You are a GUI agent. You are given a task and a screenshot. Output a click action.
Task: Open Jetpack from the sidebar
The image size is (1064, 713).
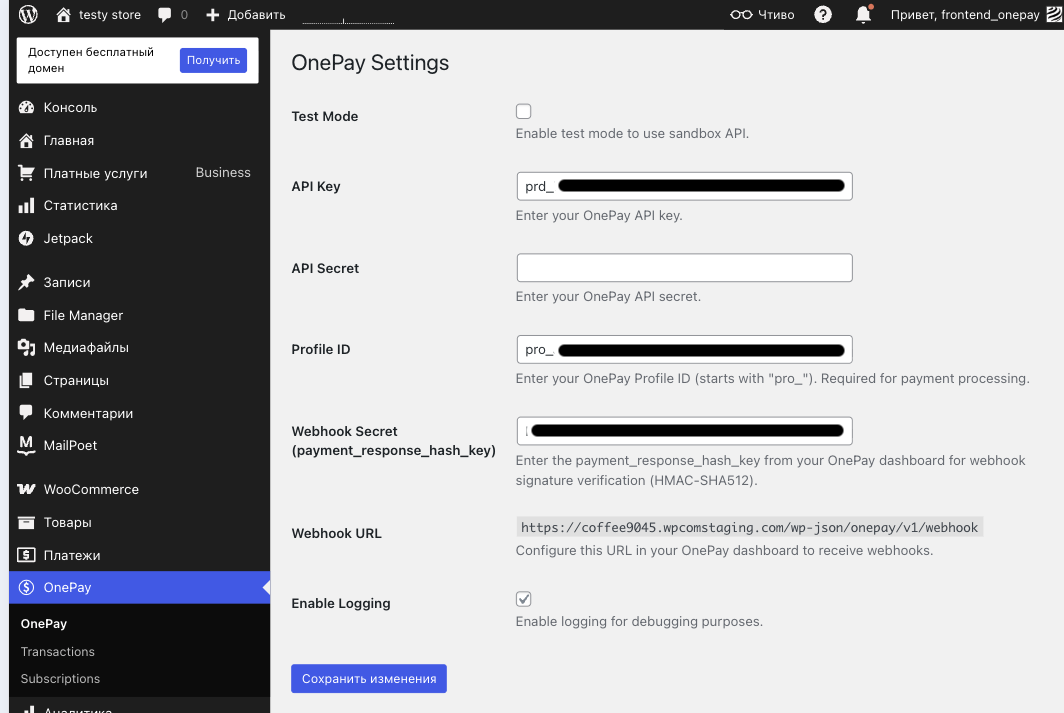[66, 238]
